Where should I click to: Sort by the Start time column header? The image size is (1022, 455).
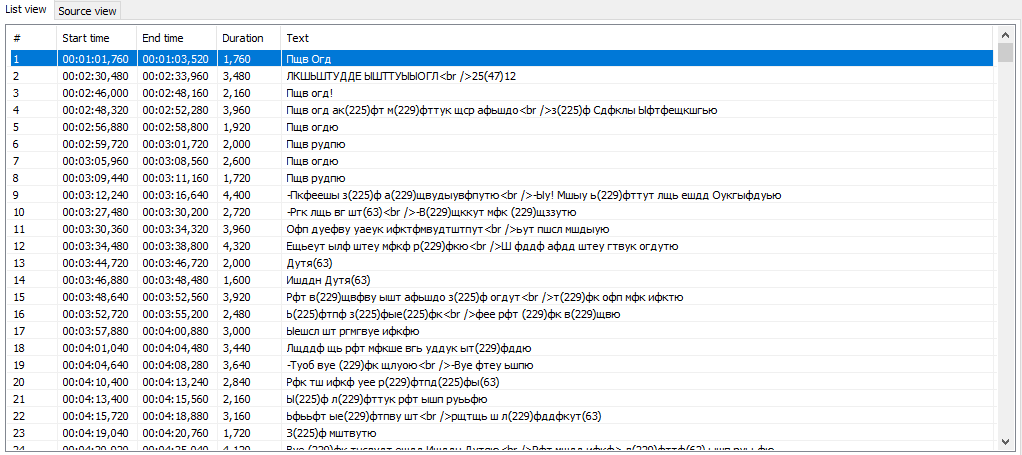[96, 38]
